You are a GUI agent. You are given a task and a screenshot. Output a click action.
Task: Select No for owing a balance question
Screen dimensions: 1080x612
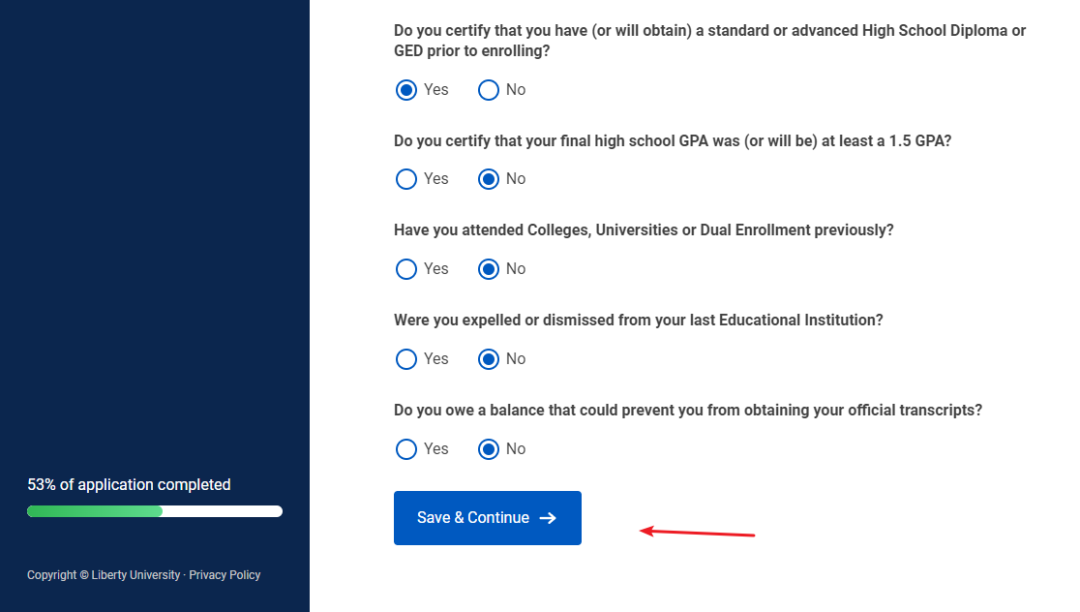488,450
